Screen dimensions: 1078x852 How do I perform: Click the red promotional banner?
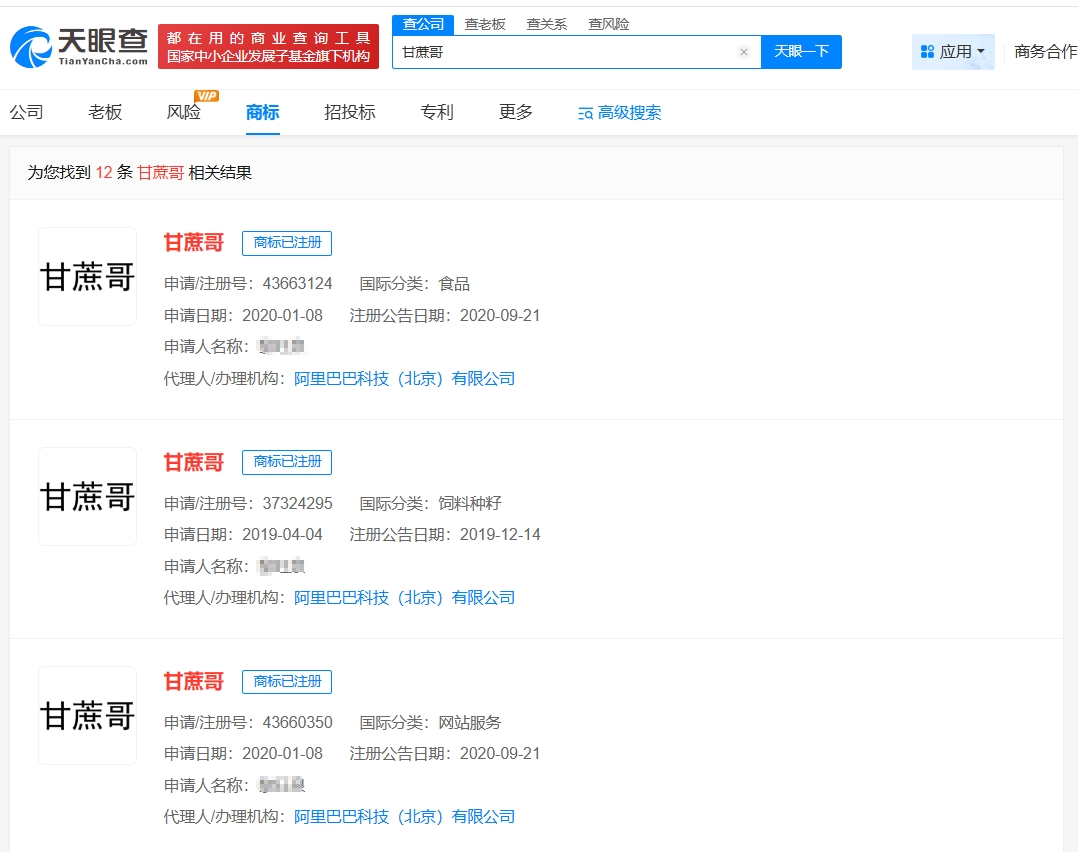268,47
